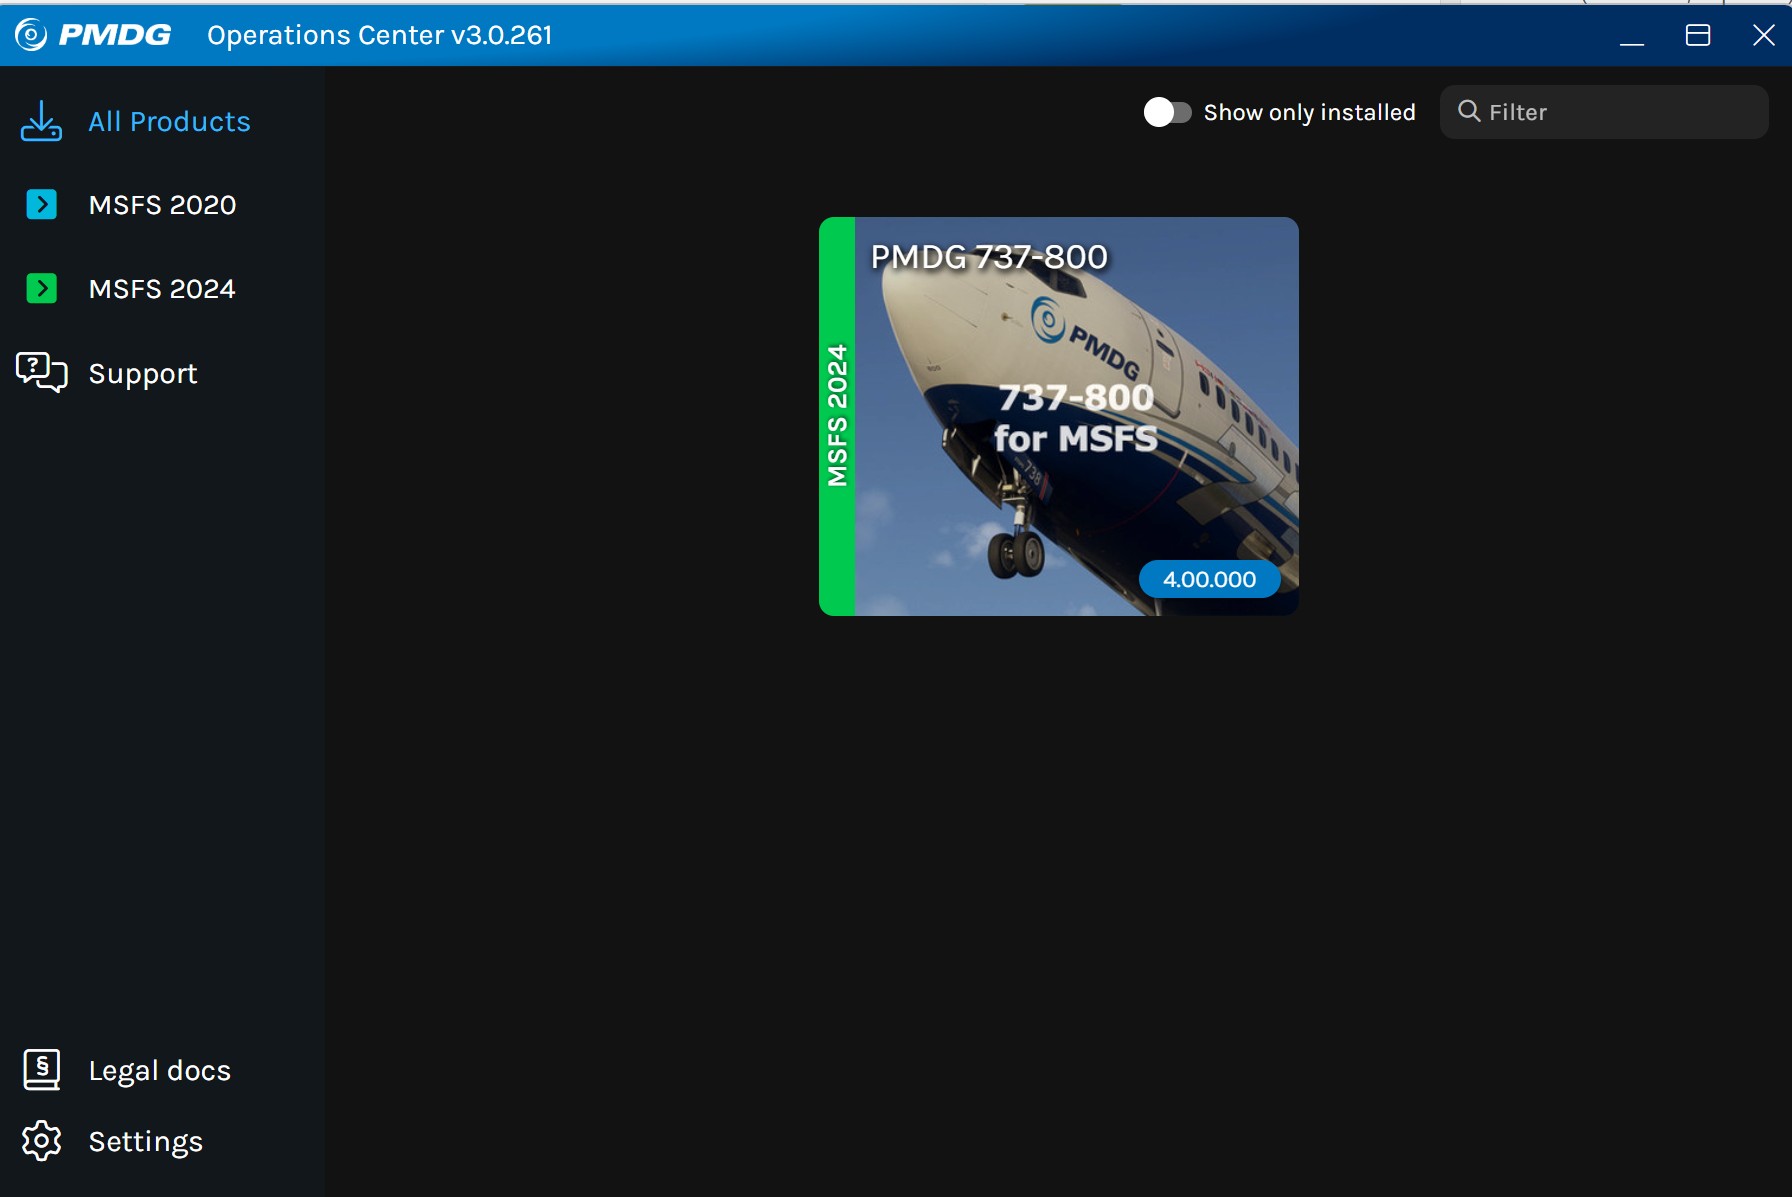Click the PMDG 737-800 card title
Image resolution: width=1792 pixels, height=1197 pixels.
(x=989, y=257)
